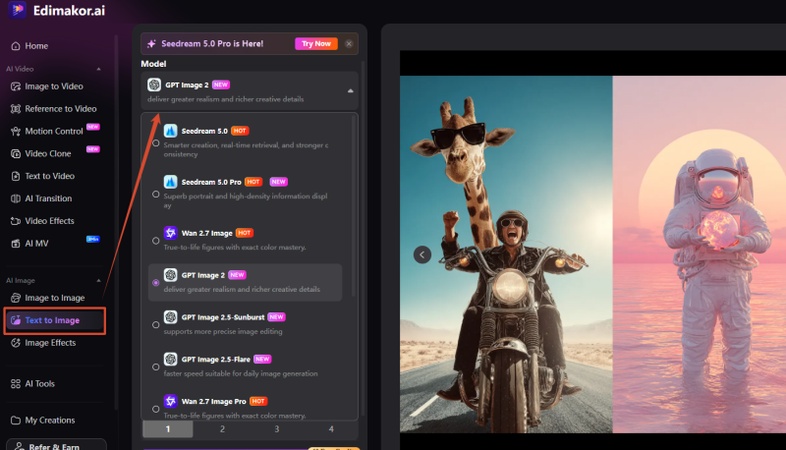Click the GPT Image 2 logo in list
Image resolution: width=786 pixels, height=450 pixels.
[170, 275]
